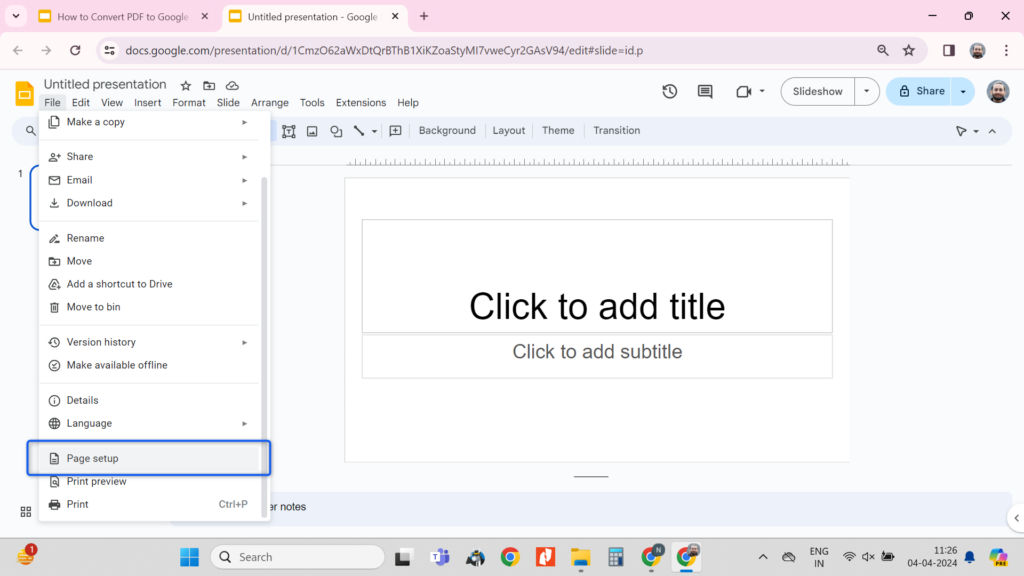The height and width of the screenshot is (576, 1024).
Task: Insert a text box from the toolbar
Action: point(289,131)
